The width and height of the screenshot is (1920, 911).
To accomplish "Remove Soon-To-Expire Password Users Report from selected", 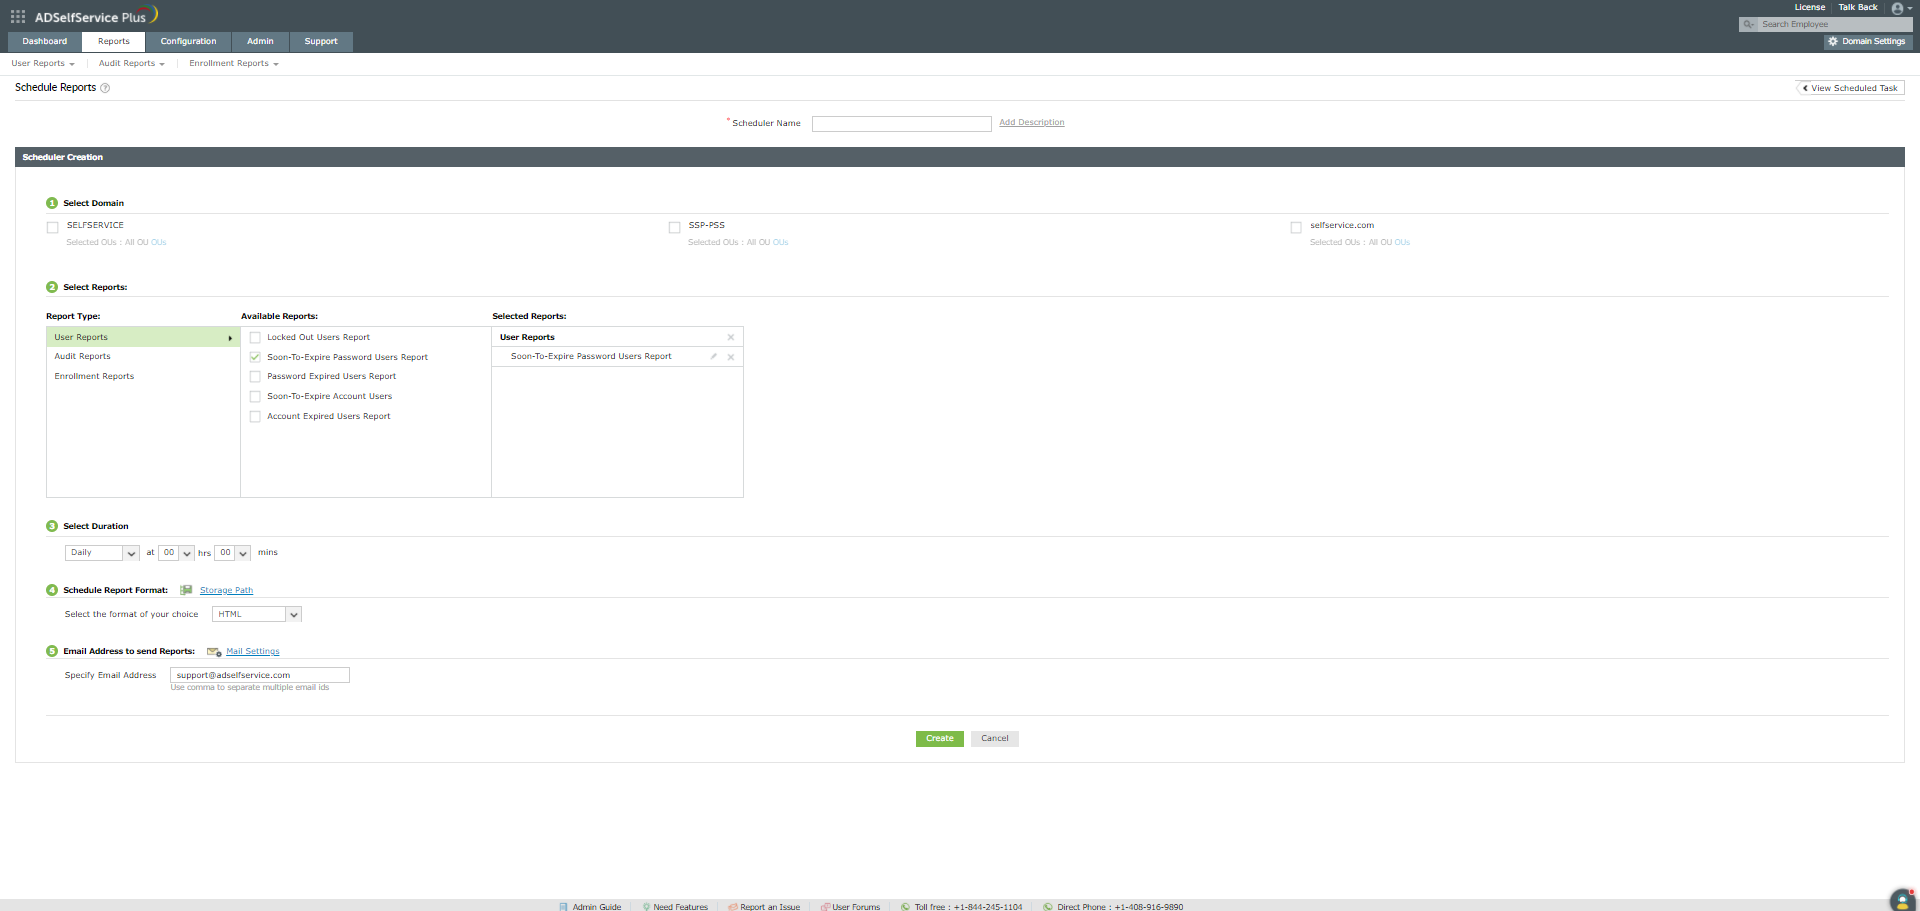I will click(x=731, y=357).
